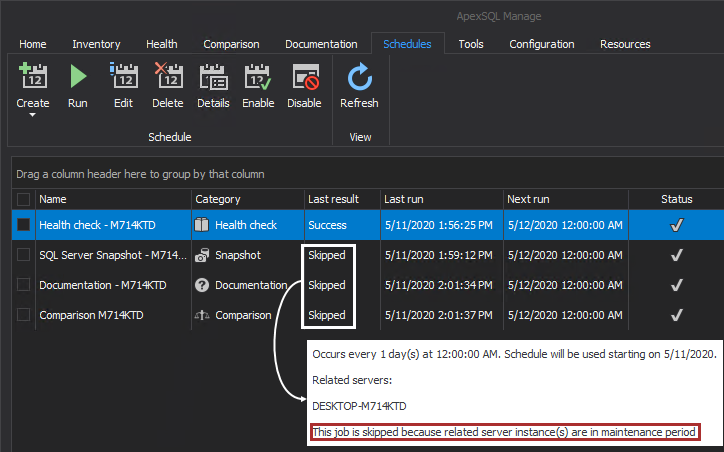Sort by the Category column header
Screen dimensions: 724x452
248,199
